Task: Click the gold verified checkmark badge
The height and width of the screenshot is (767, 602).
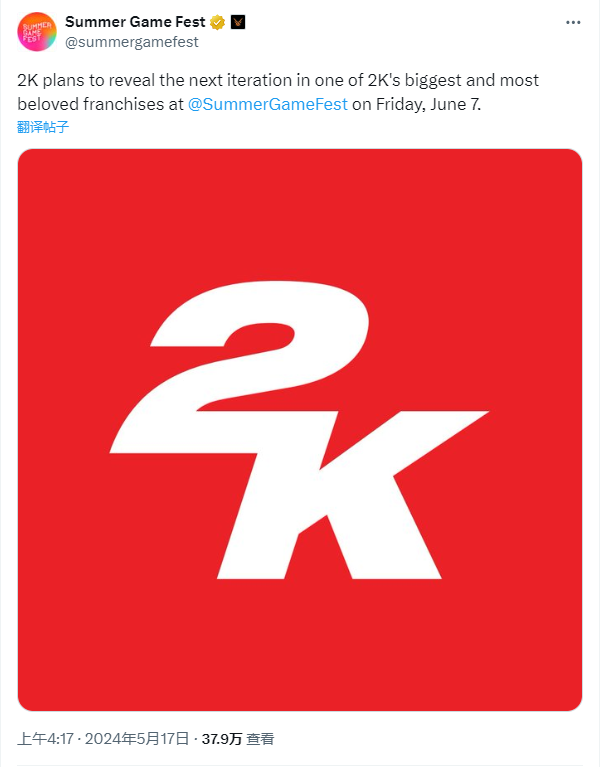Action: [216, 23]
